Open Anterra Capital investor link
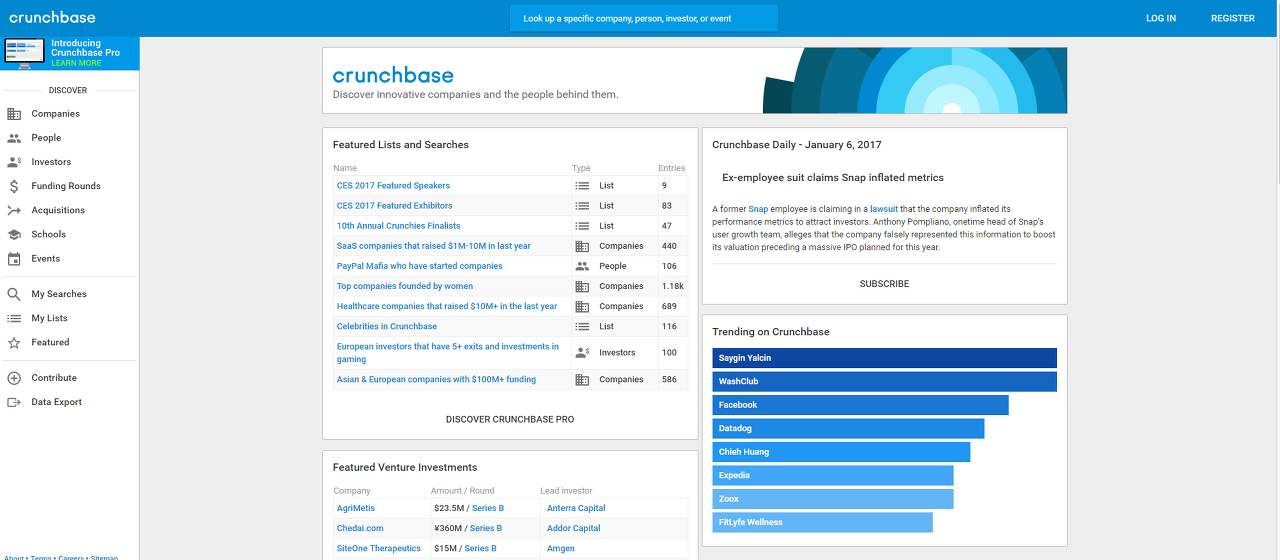The height and width of the screenshot is (560, 1280). (x=576, y=508)
